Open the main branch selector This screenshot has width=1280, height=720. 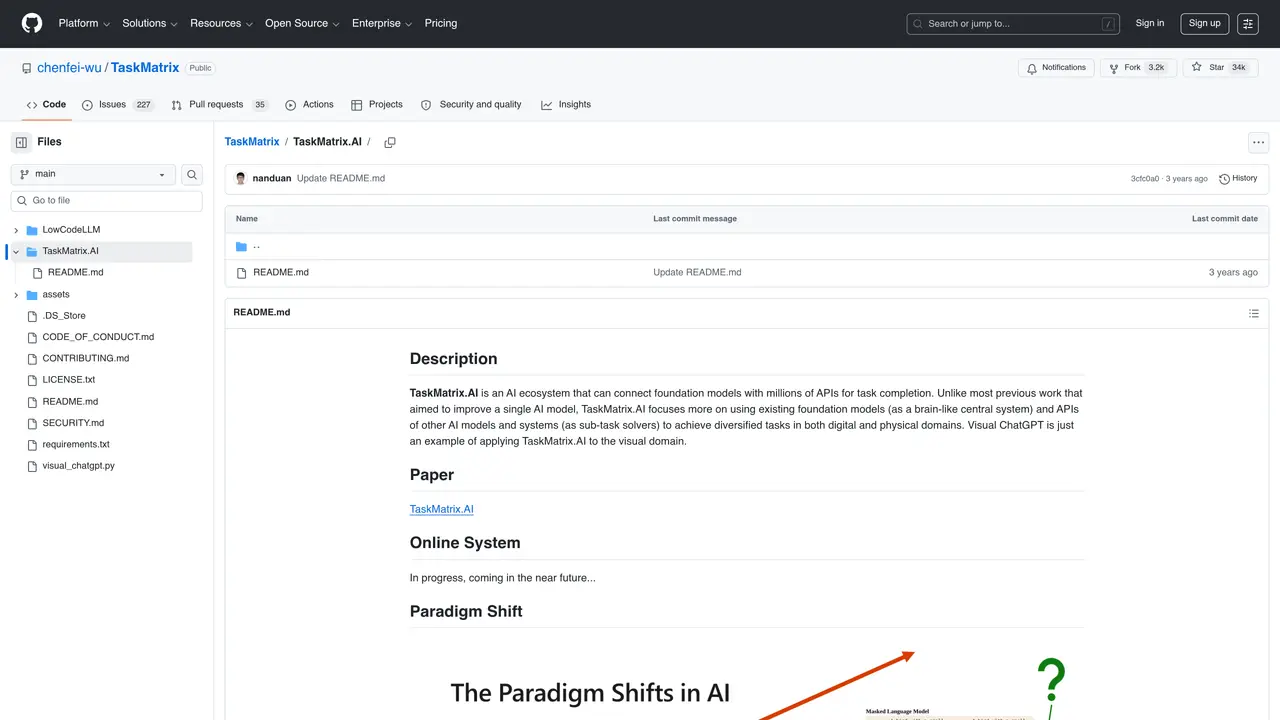[x=93, y=174]
